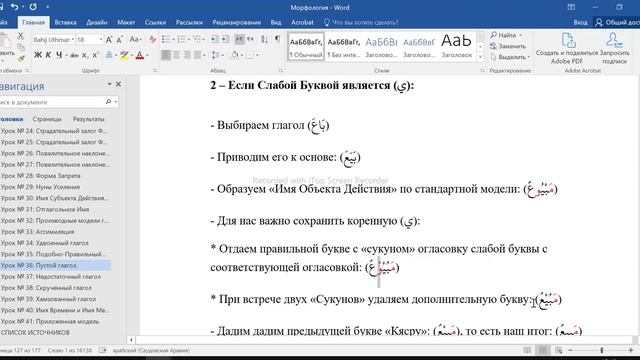Align text right
640x360 pixels.
(x=187, y=55)
